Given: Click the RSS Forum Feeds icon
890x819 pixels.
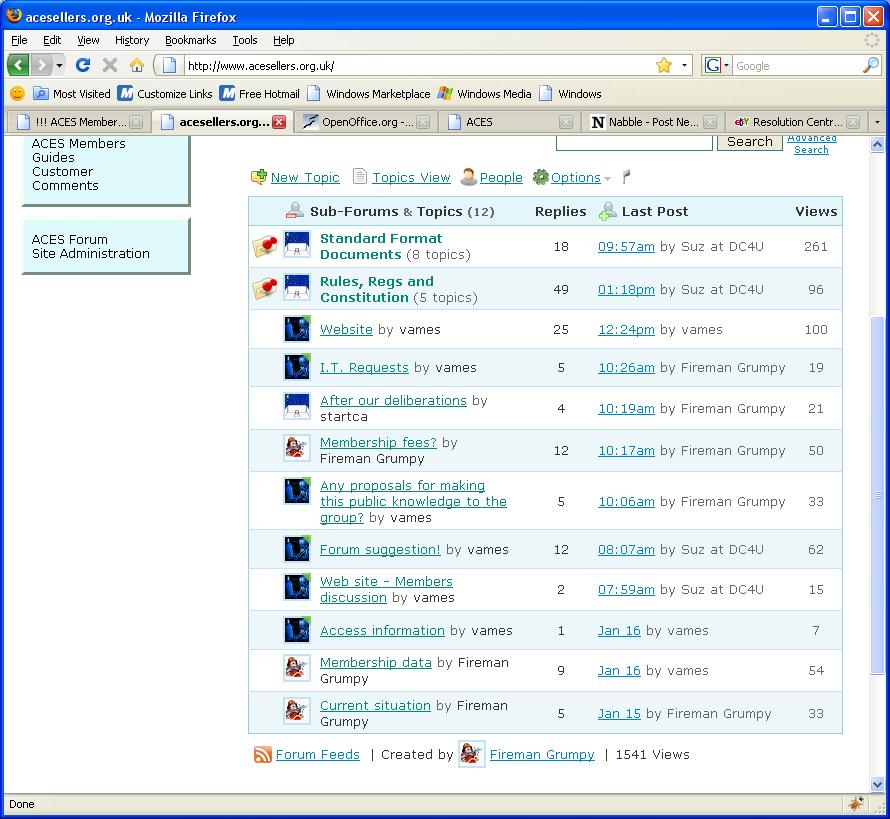Looking at the screenshot, I should 262,755.
